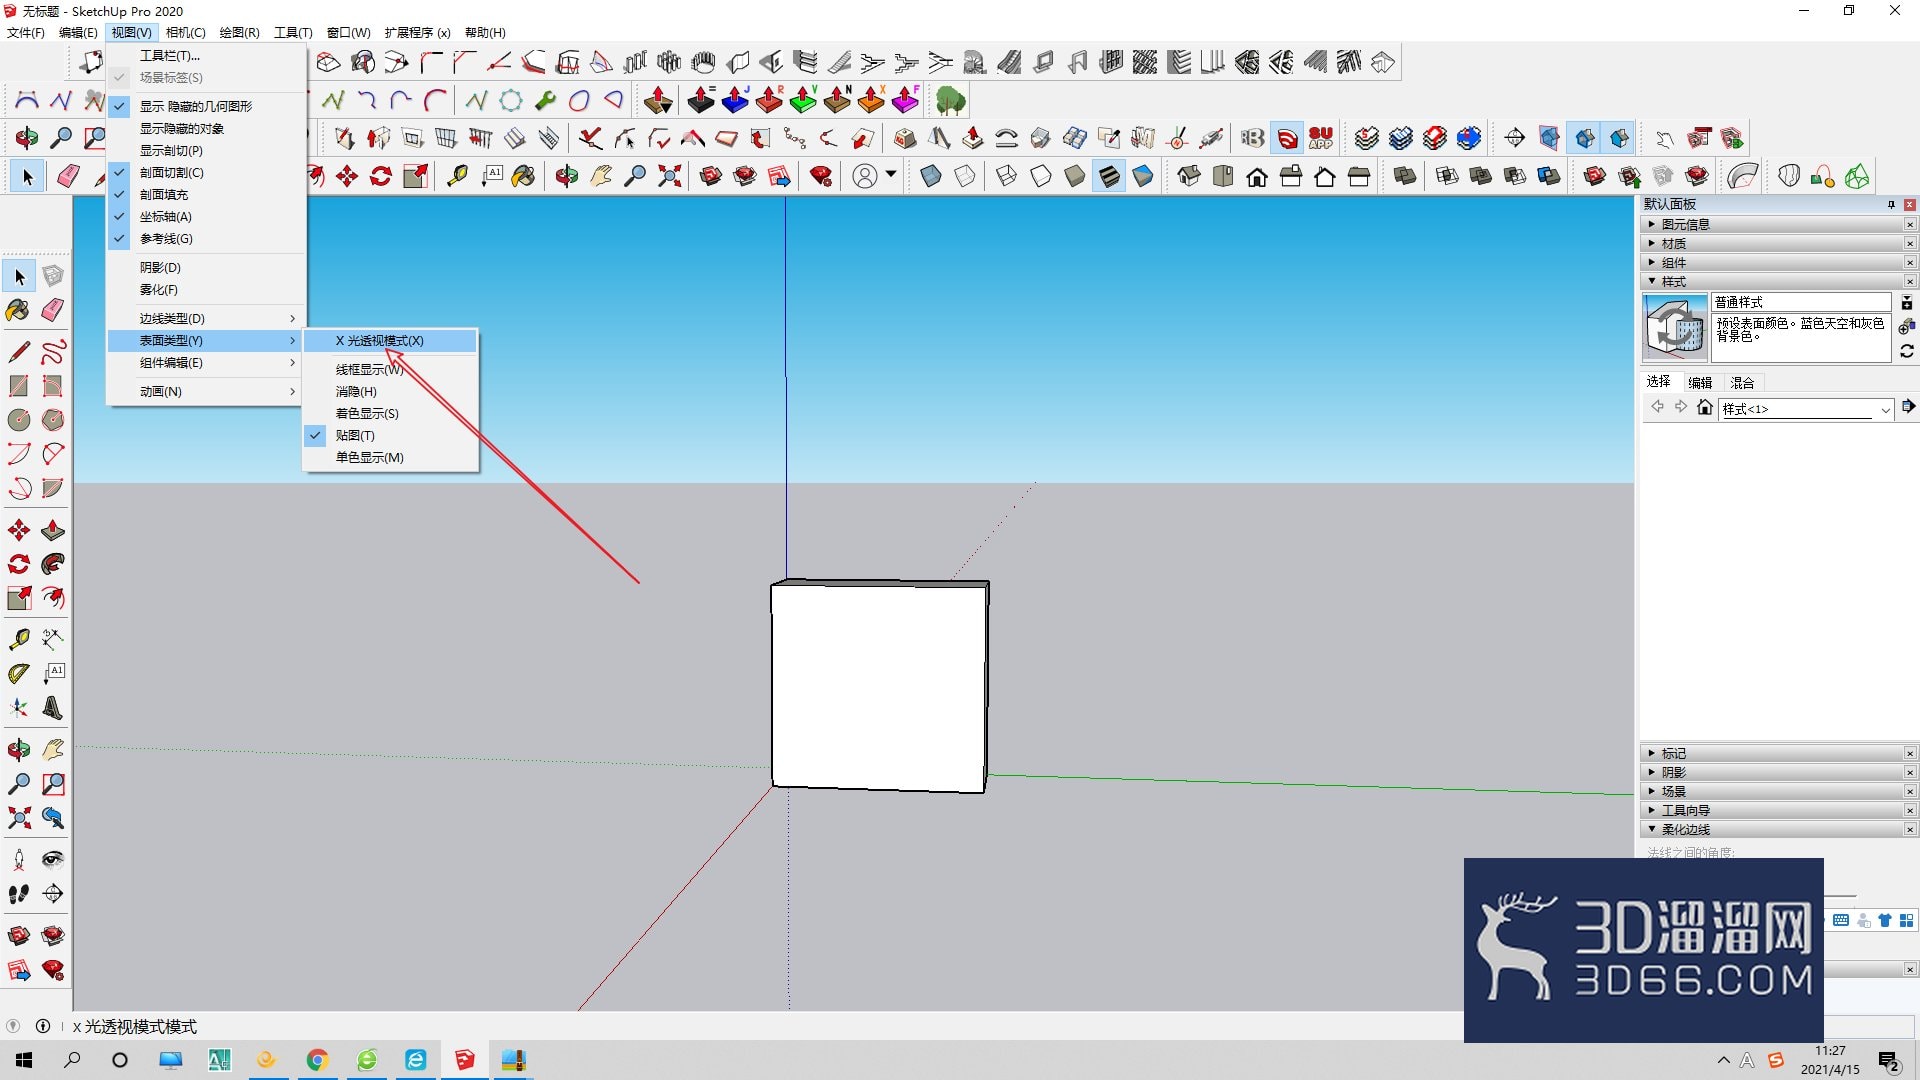This screenshot has width=1920, height=1080.
Task: Click the Wireframe style toolbar icon
Action: pos(1007,177)
